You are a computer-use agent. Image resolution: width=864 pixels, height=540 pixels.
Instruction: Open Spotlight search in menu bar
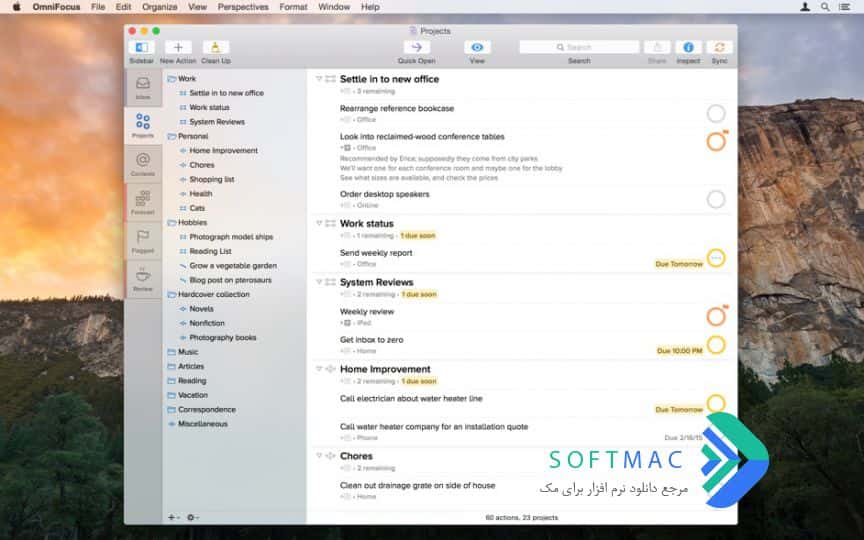pos(825,7)
